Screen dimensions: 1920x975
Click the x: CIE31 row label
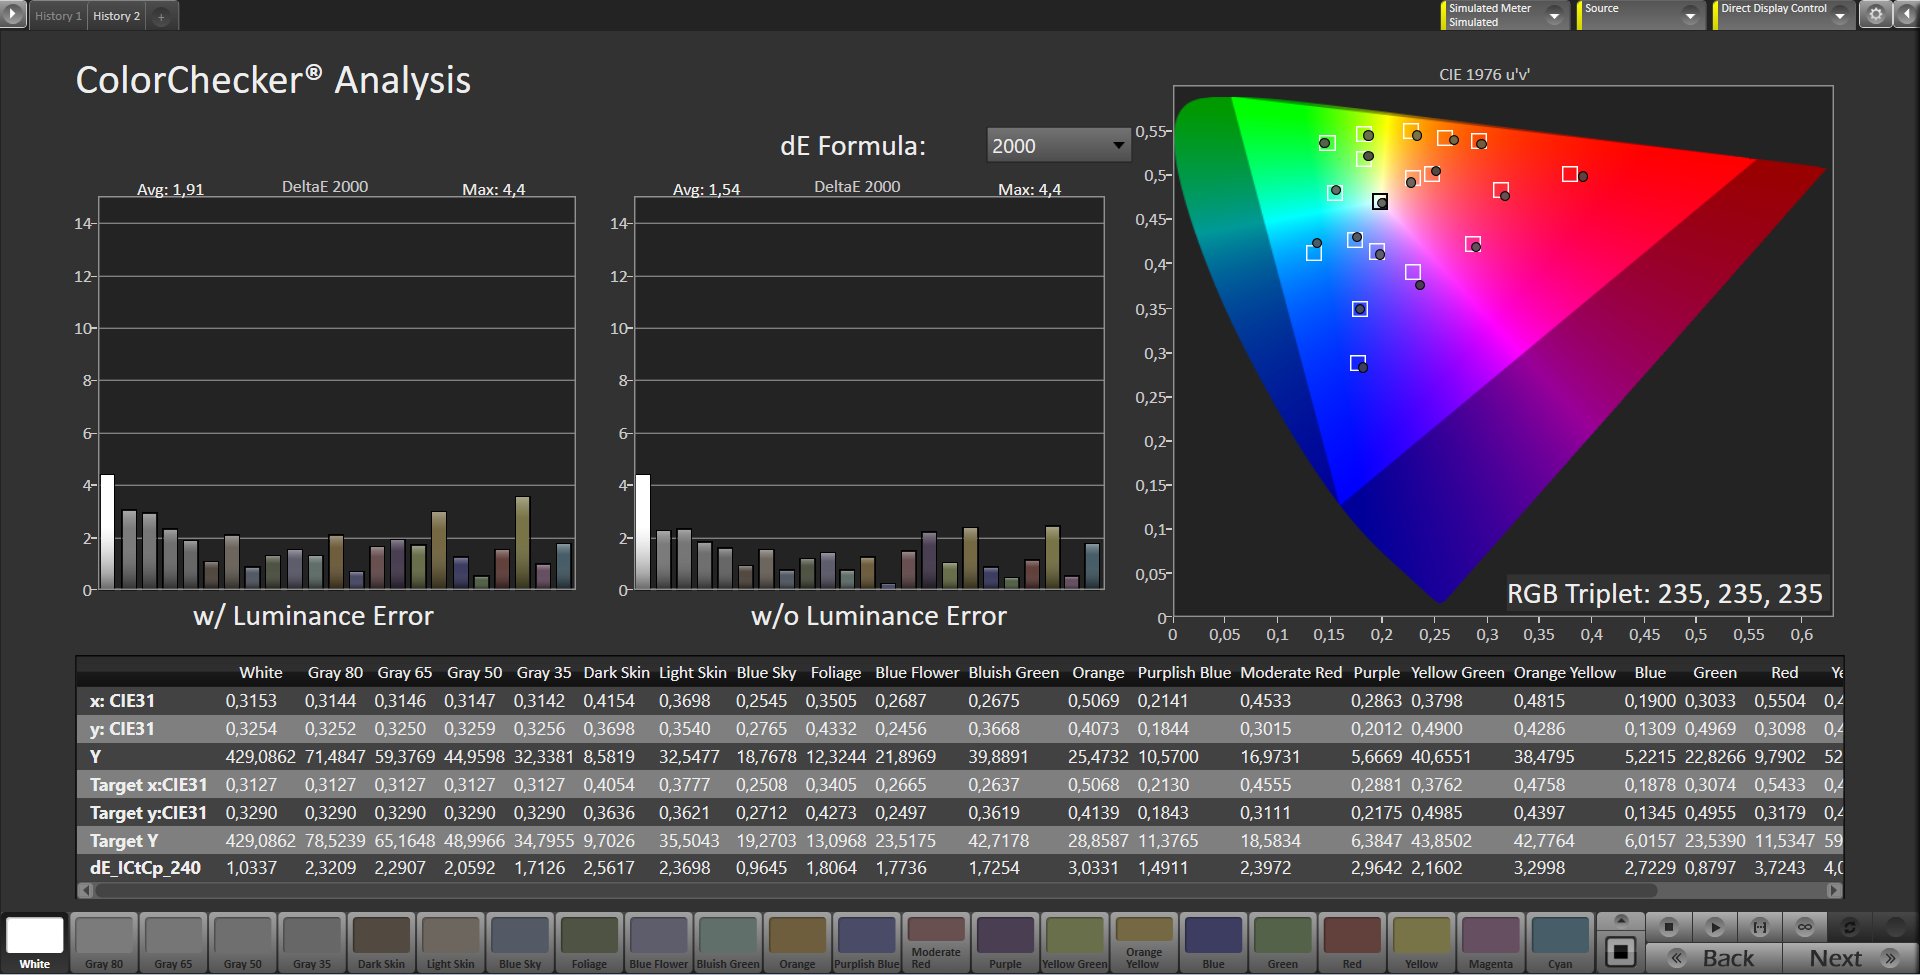pos(122,701)
